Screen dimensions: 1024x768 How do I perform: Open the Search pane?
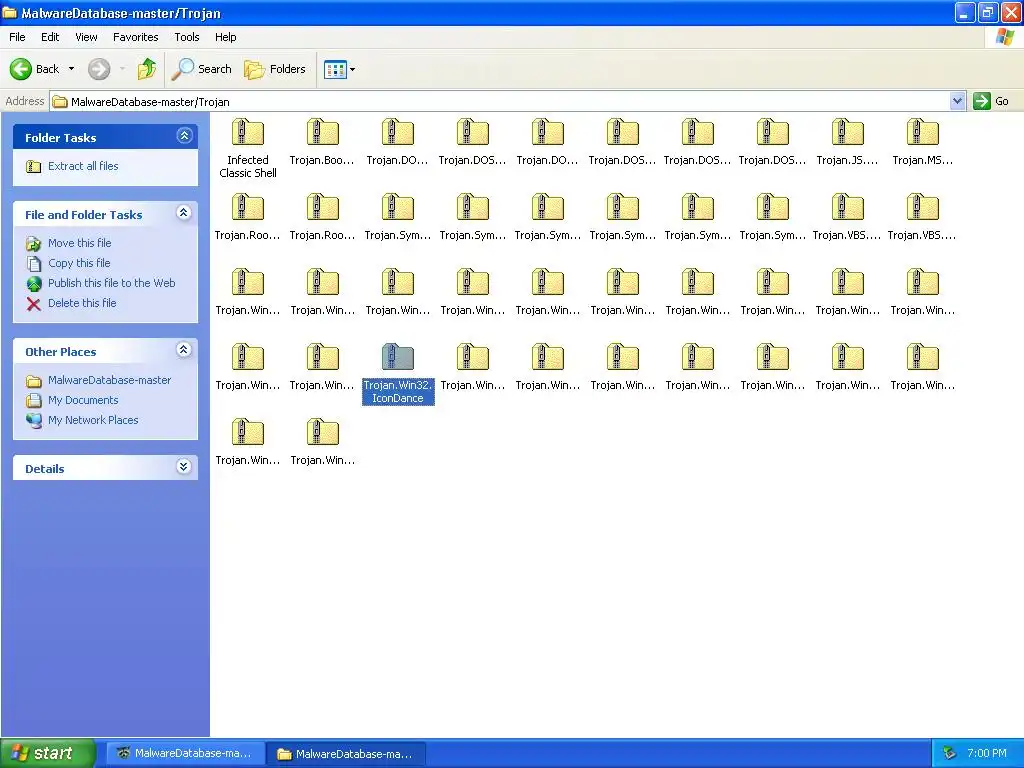pyautogui.click(x=202, y=69)
